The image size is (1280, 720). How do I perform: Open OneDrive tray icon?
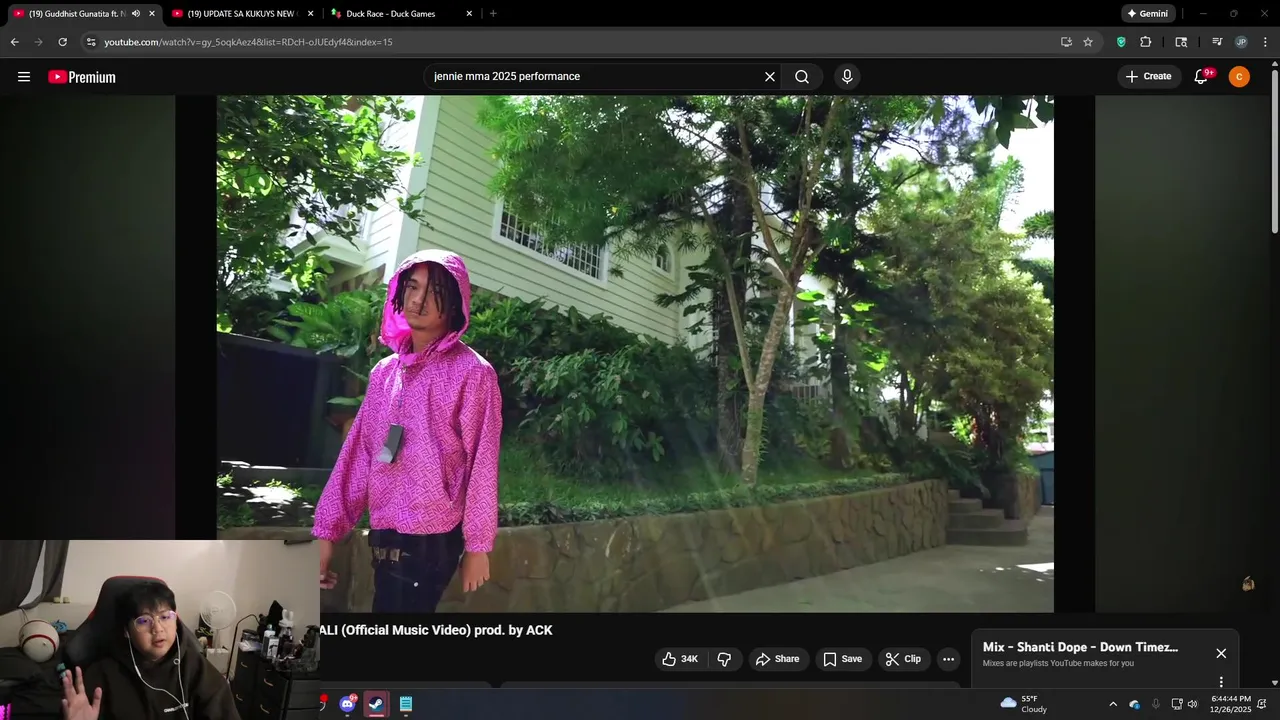1134,704
